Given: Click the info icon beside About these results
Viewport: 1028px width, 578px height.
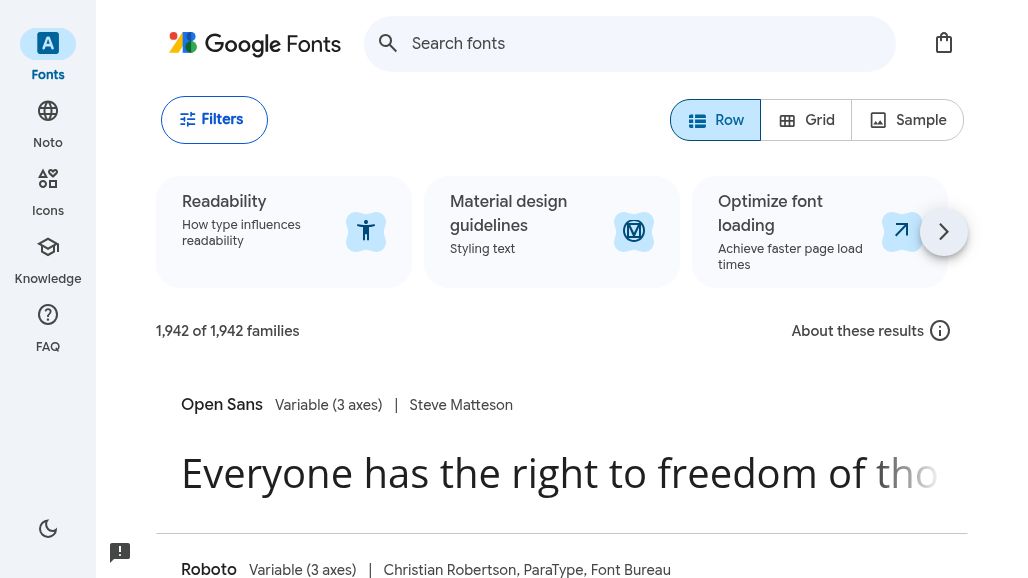Looking at the screenshot, I should tap(939, 331).
